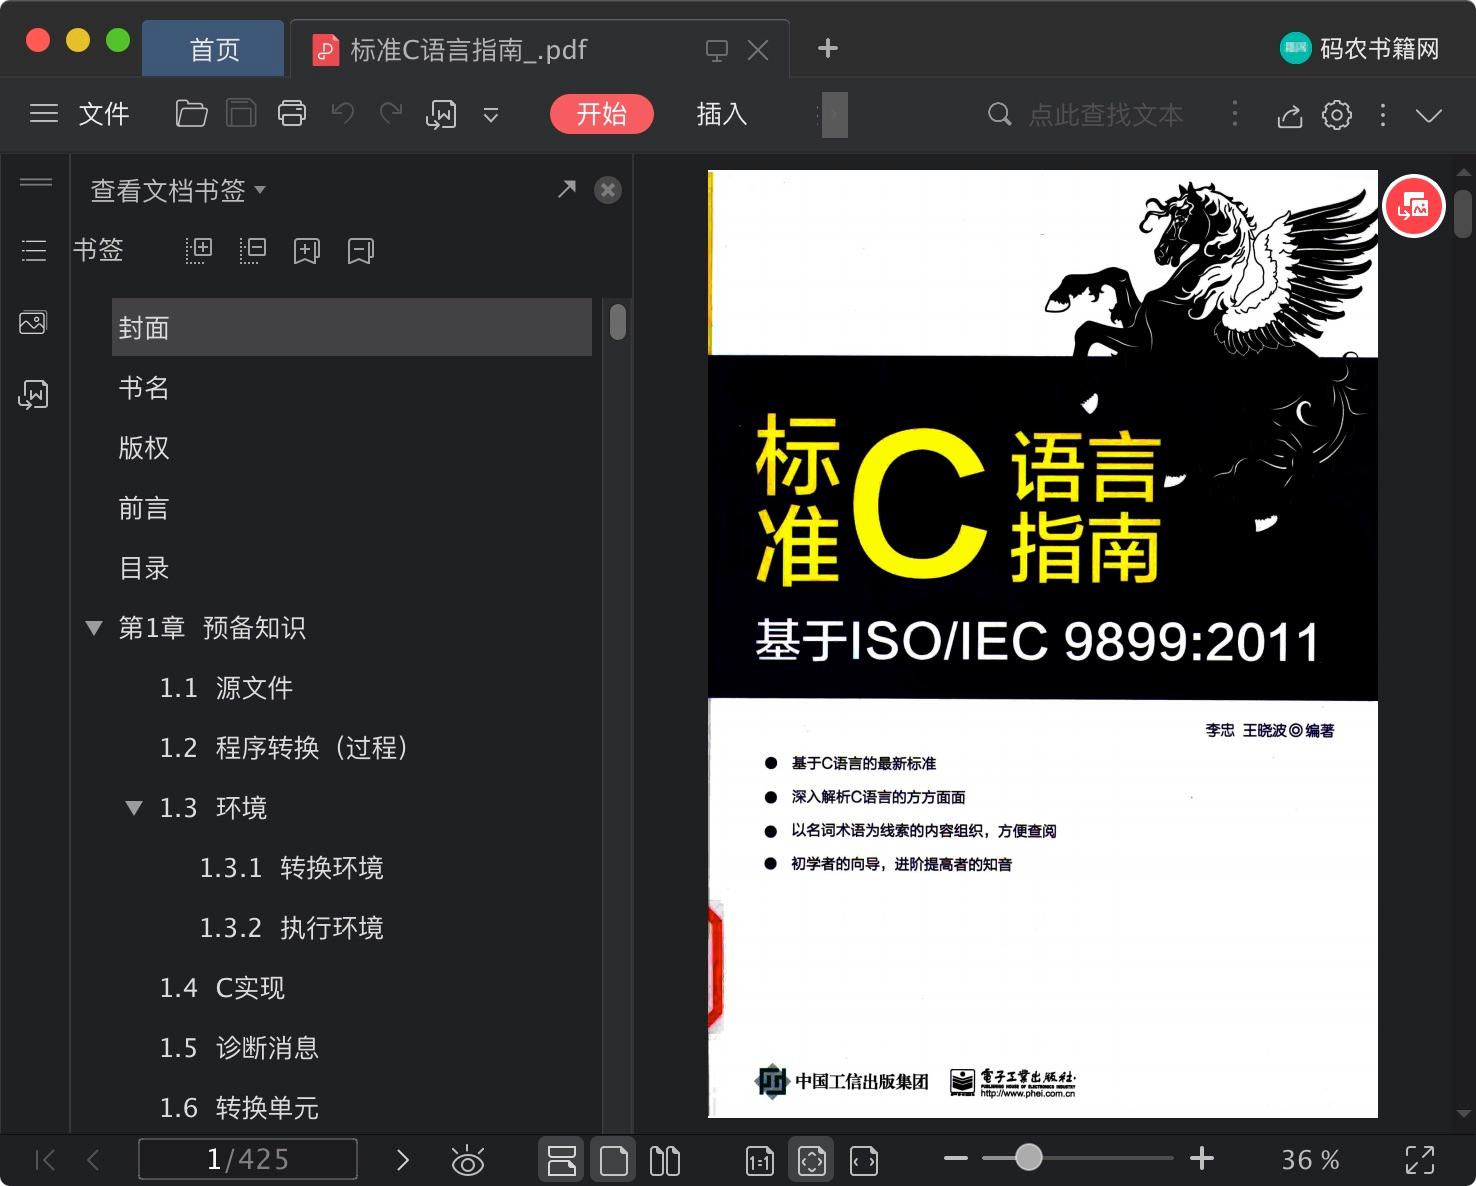The width and height of the screenshot is (1476, 1186).
Task: Open a file with the folder icon
Action: (191, 114)
